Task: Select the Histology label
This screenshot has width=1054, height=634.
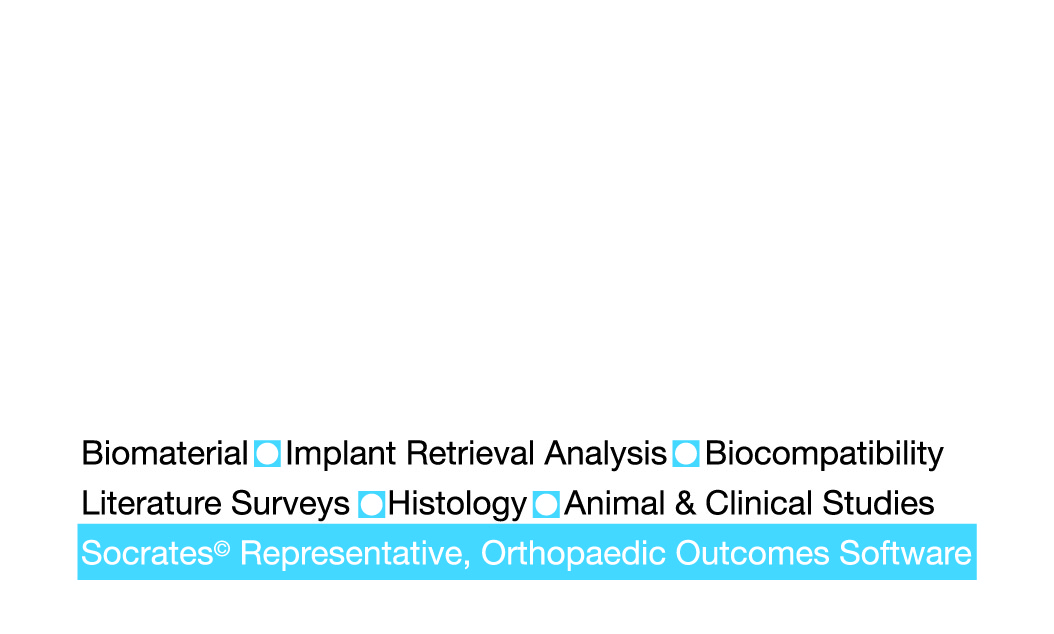Action: (457, 504)
